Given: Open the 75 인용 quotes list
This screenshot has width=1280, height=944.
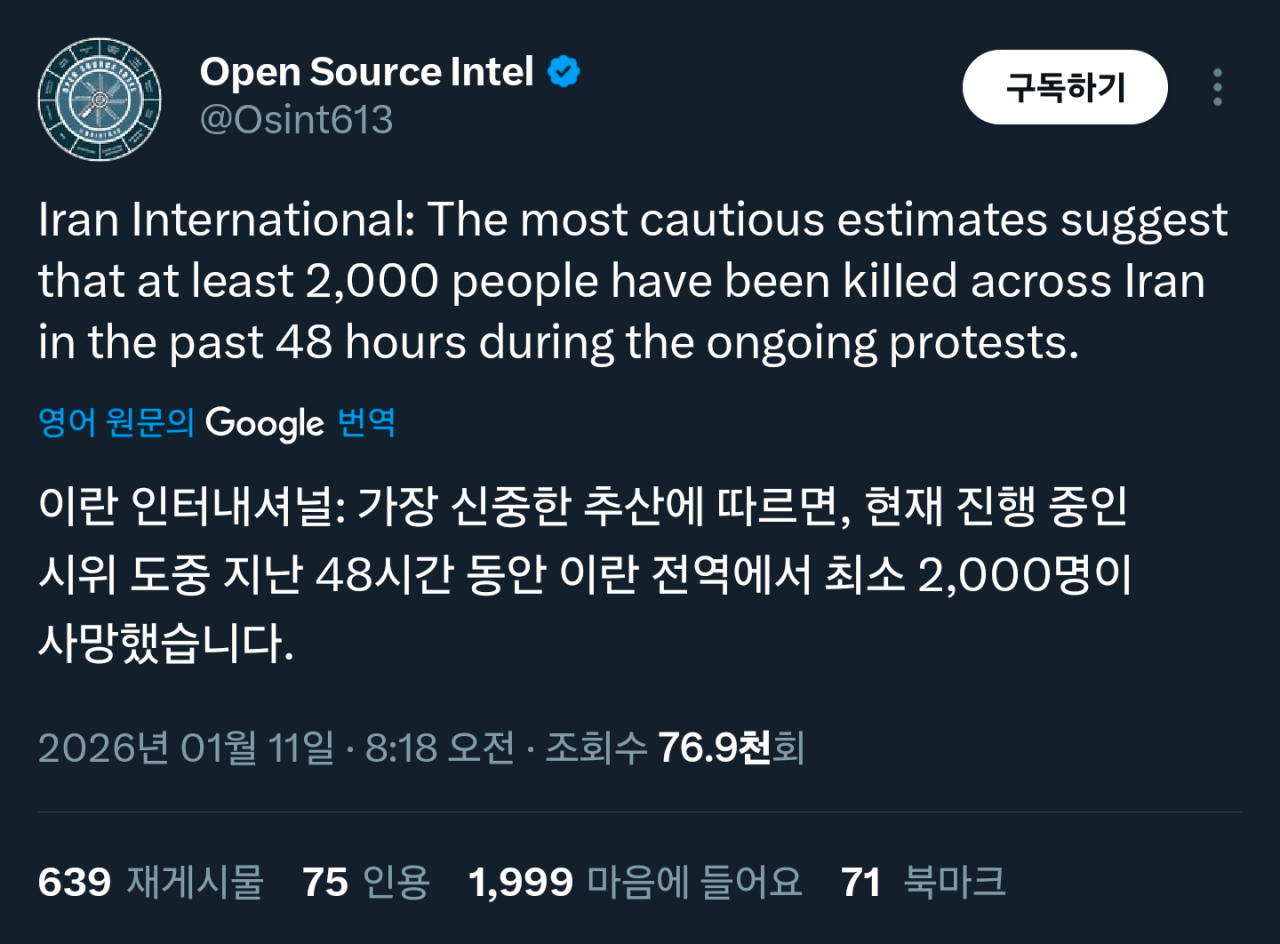Looking at the screenshot, I should 366,882.
